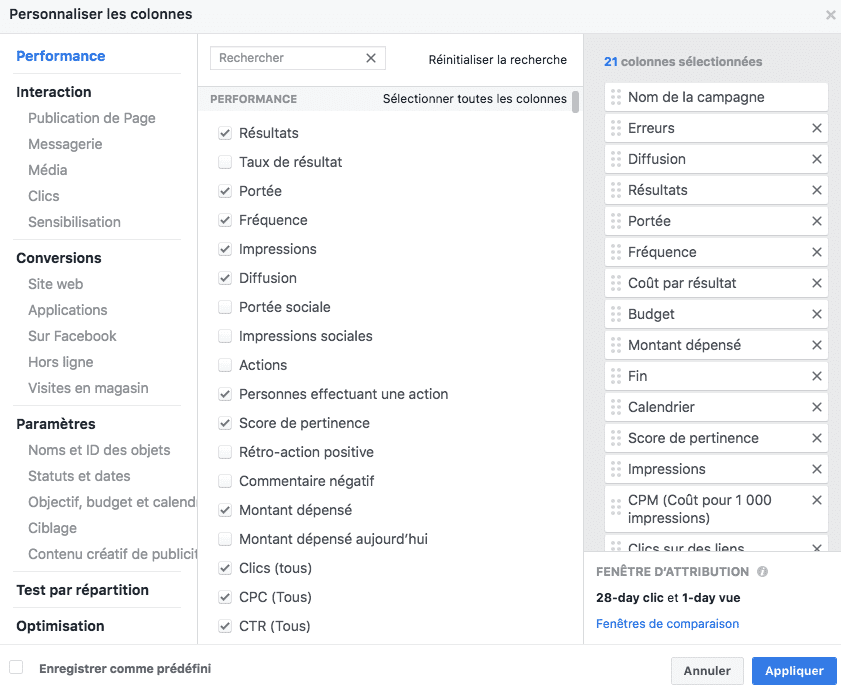Open the Fenêtres de comparaison link
The height and width of the screenshot is (691, 841).
pos(667,623)
